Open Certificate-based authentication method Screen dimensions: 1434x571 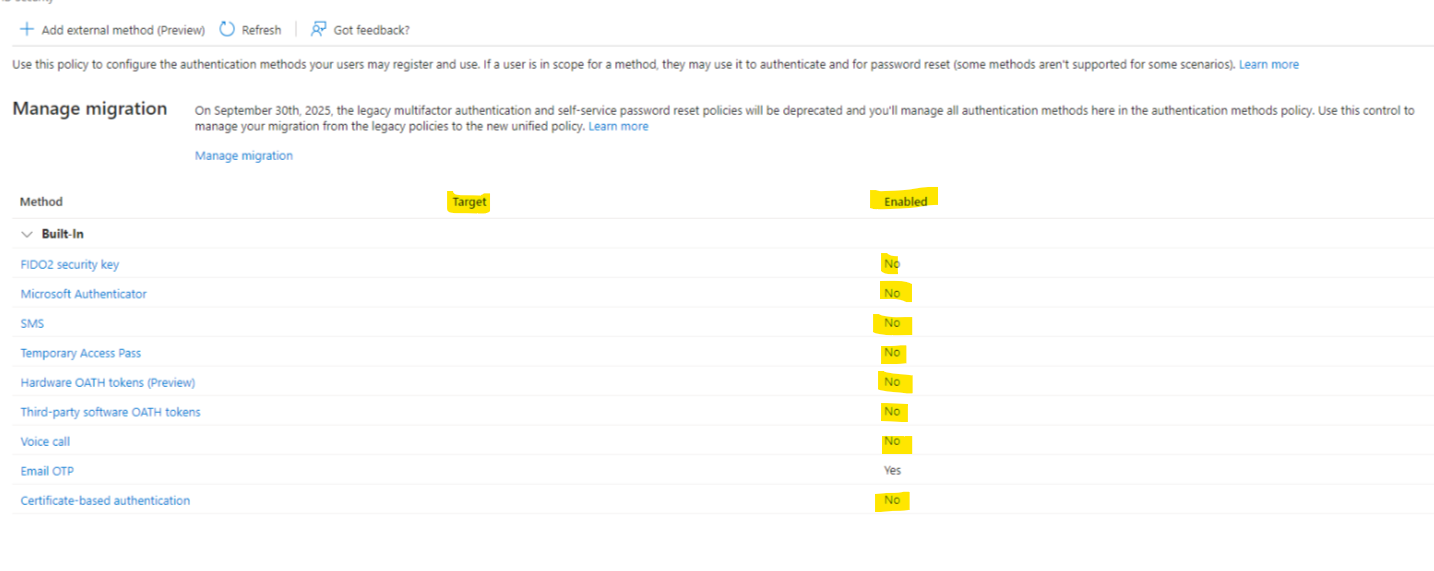pos(105,500)
